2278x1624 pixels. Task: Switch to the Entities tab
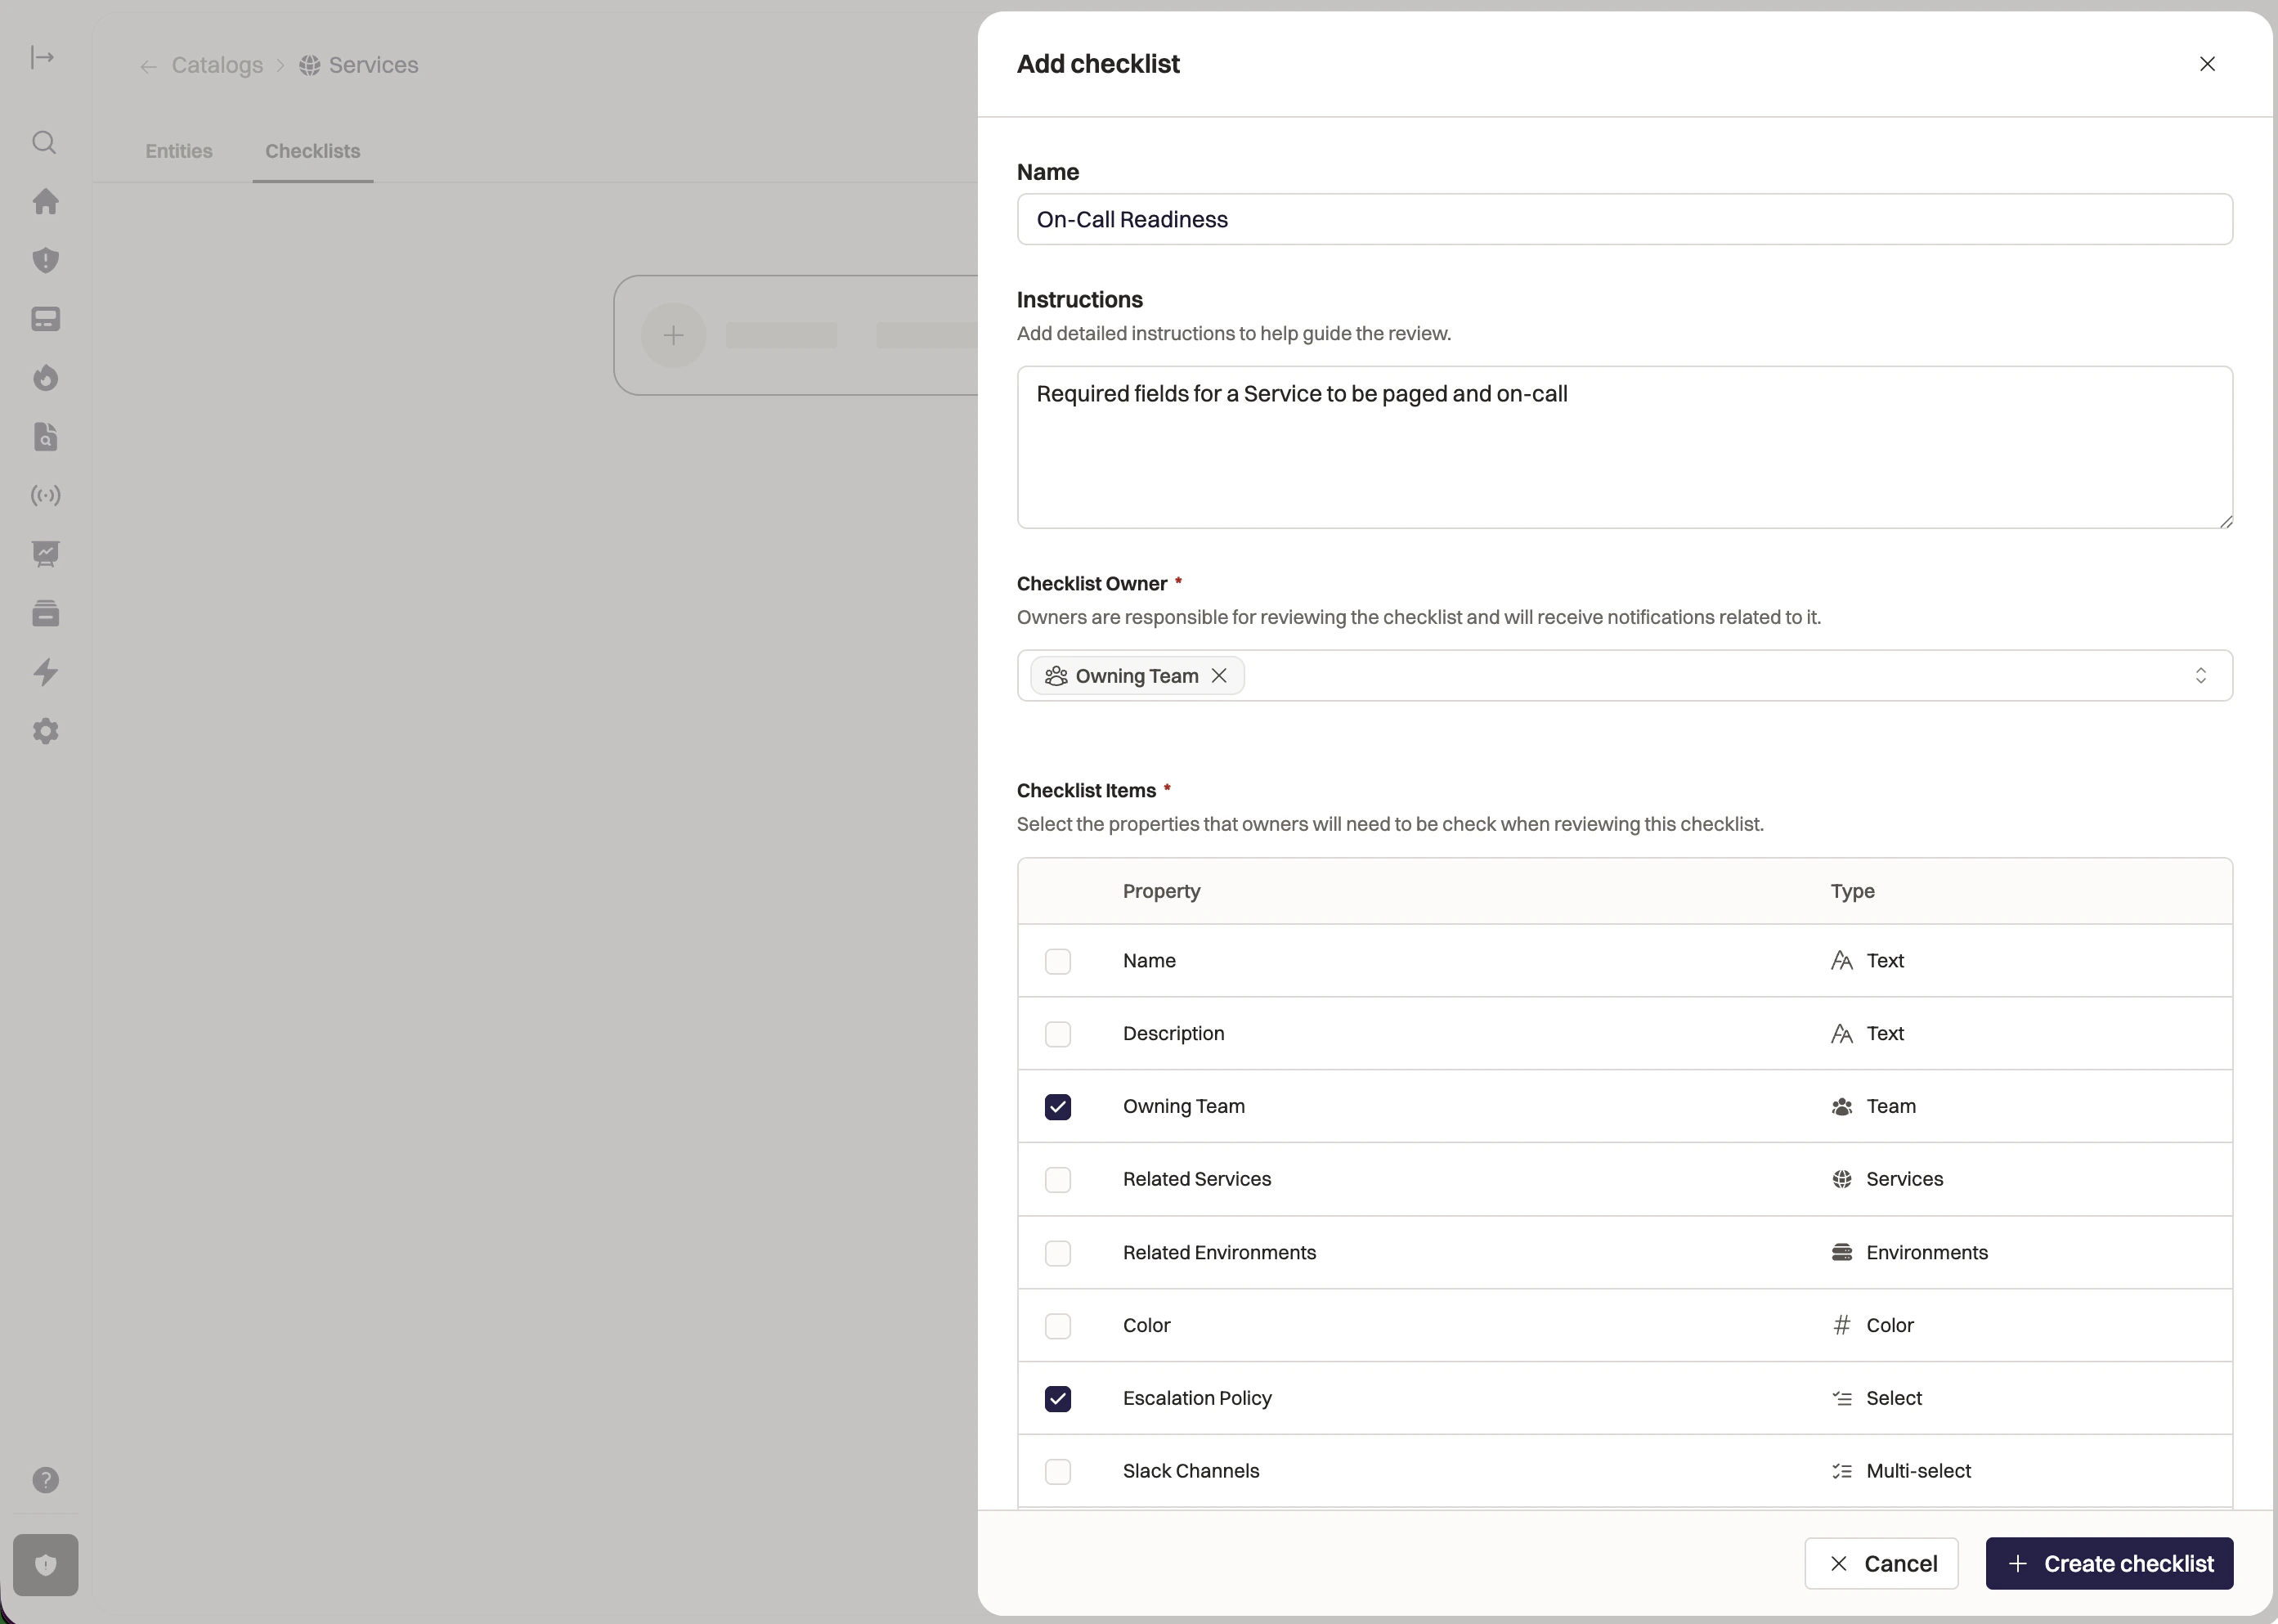[x=179, y=151]
